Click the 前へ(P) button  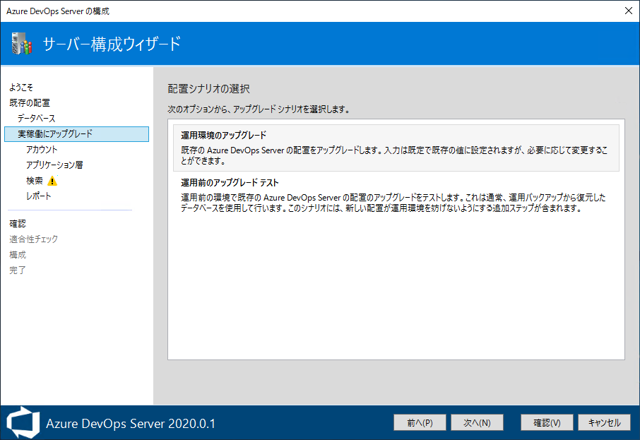pos(420,423)
